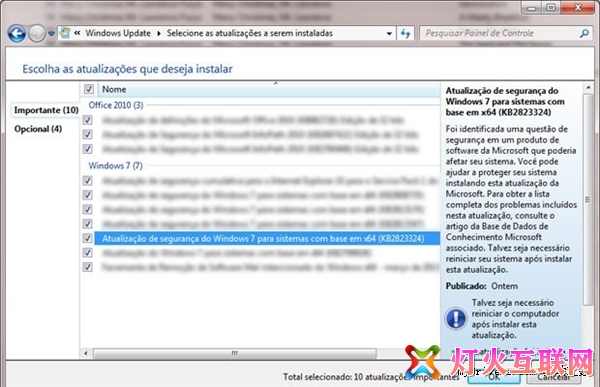Expand the address bar history dropdown
This screenshot has width=600, height=387.
click(x=389, y=33)
